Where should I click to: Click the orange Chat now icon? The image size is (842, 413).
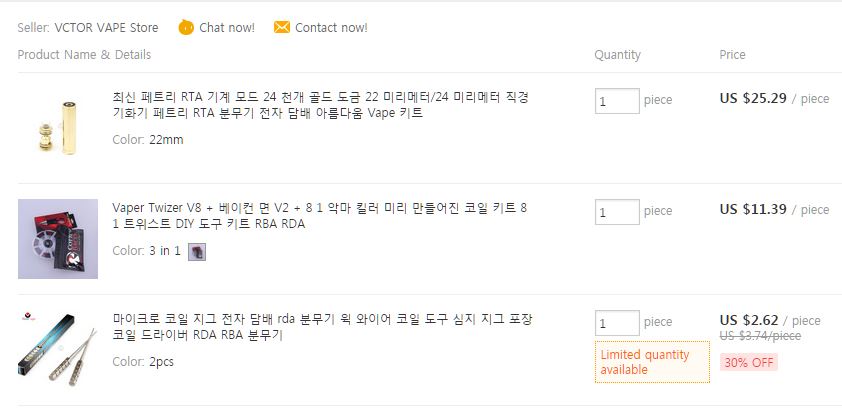click(x=186, y=27)
